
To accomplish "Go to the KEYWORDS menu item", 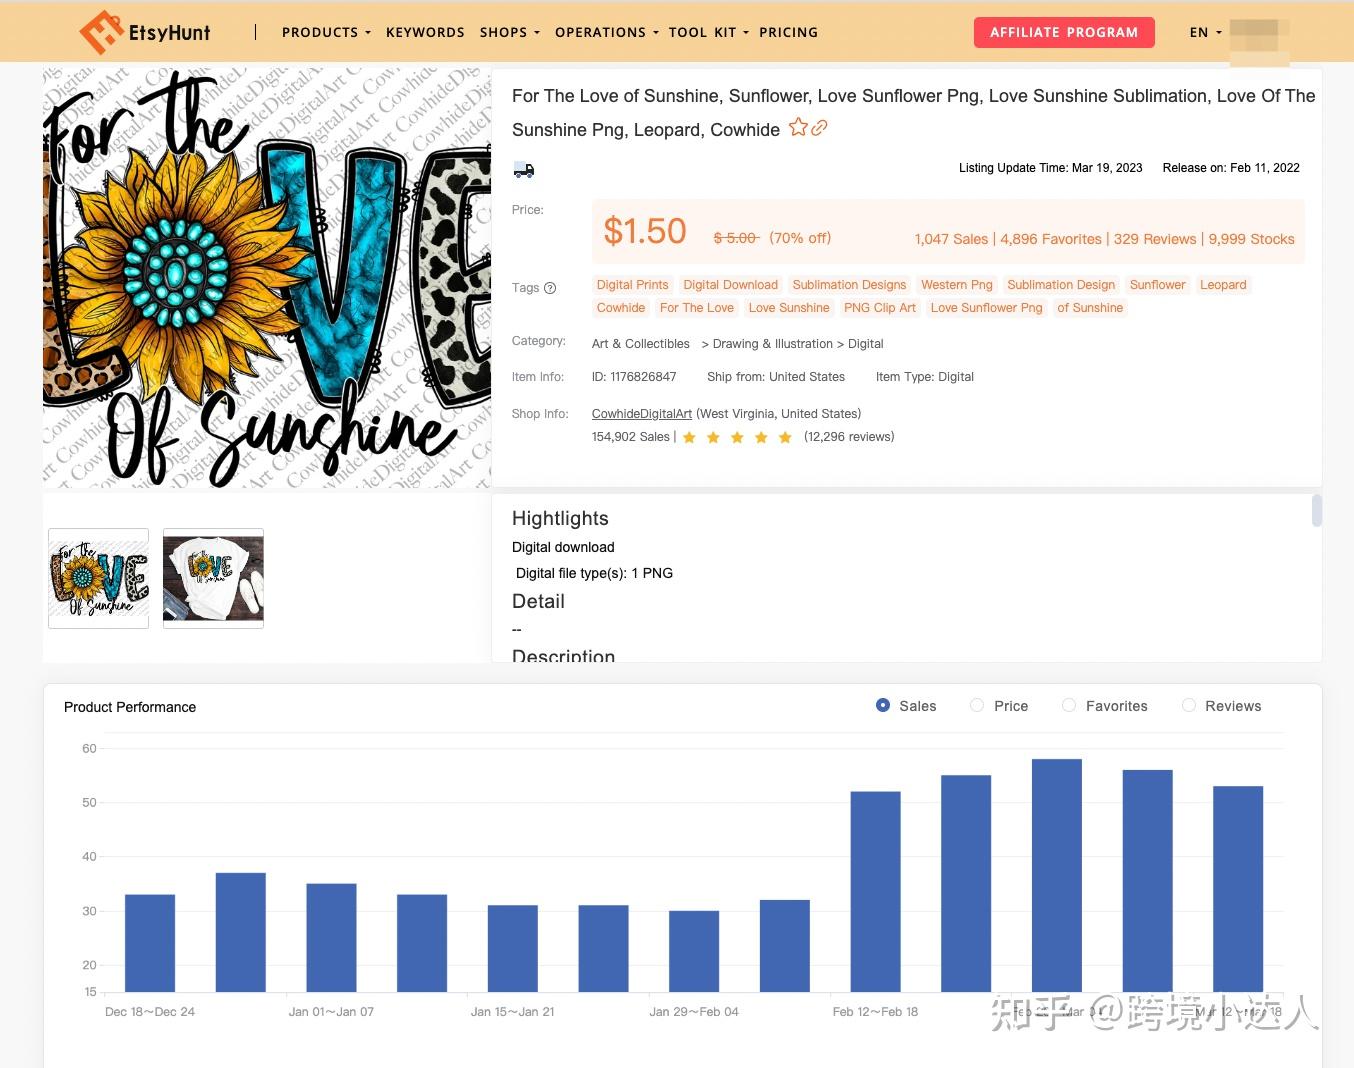I will coord(425,32).
